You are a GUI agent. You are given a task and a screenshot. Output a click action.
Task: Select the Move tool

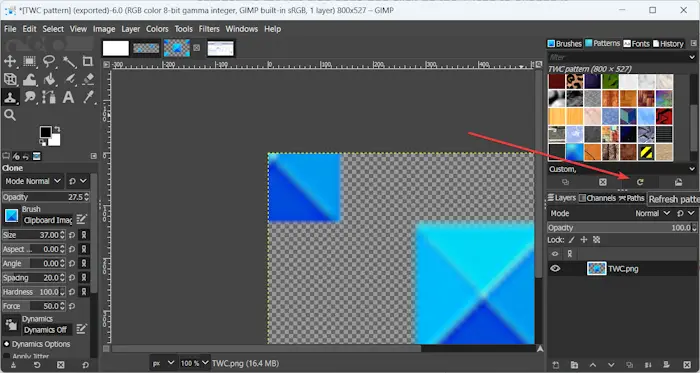pyautogui.click(x=10, y=61)
